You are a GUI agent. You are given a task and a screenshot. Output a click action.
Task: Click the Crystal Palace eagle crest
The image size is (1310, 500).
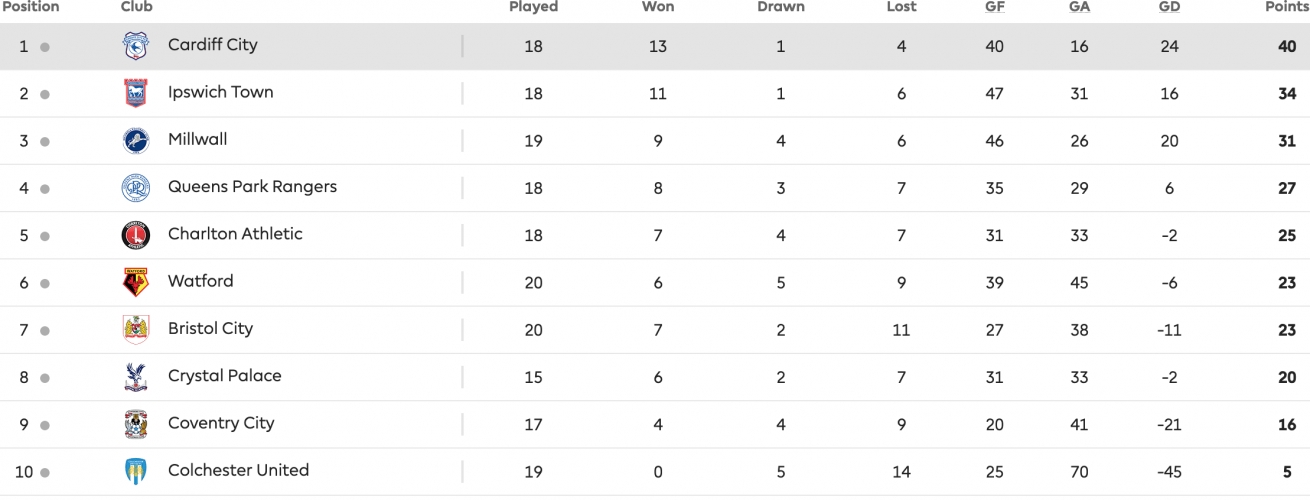[x=135, y=377]
